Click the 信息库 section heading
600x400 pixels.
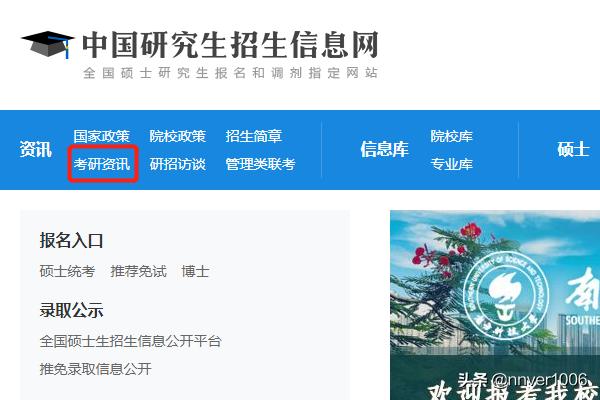coord(385,149)
